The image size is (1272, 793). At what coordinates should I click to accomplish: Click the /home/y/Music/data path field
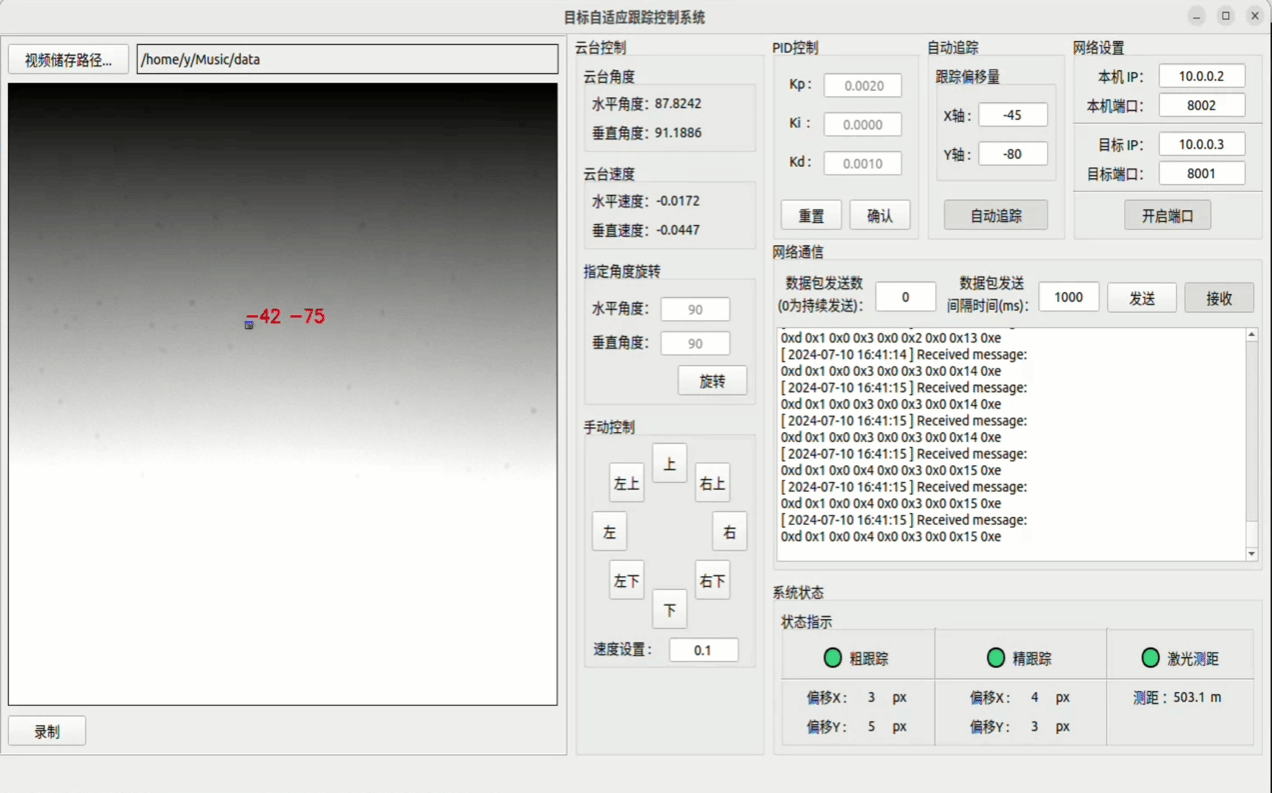tap(347, 59)
